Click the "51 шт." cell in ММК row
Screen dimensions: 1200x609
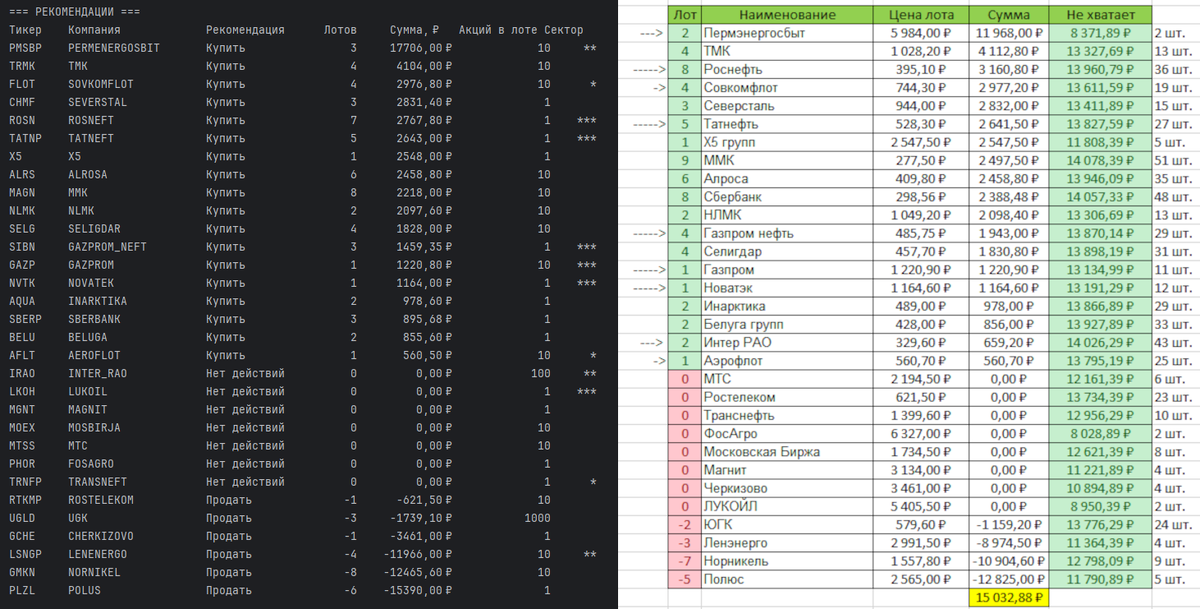[1174, 161]
